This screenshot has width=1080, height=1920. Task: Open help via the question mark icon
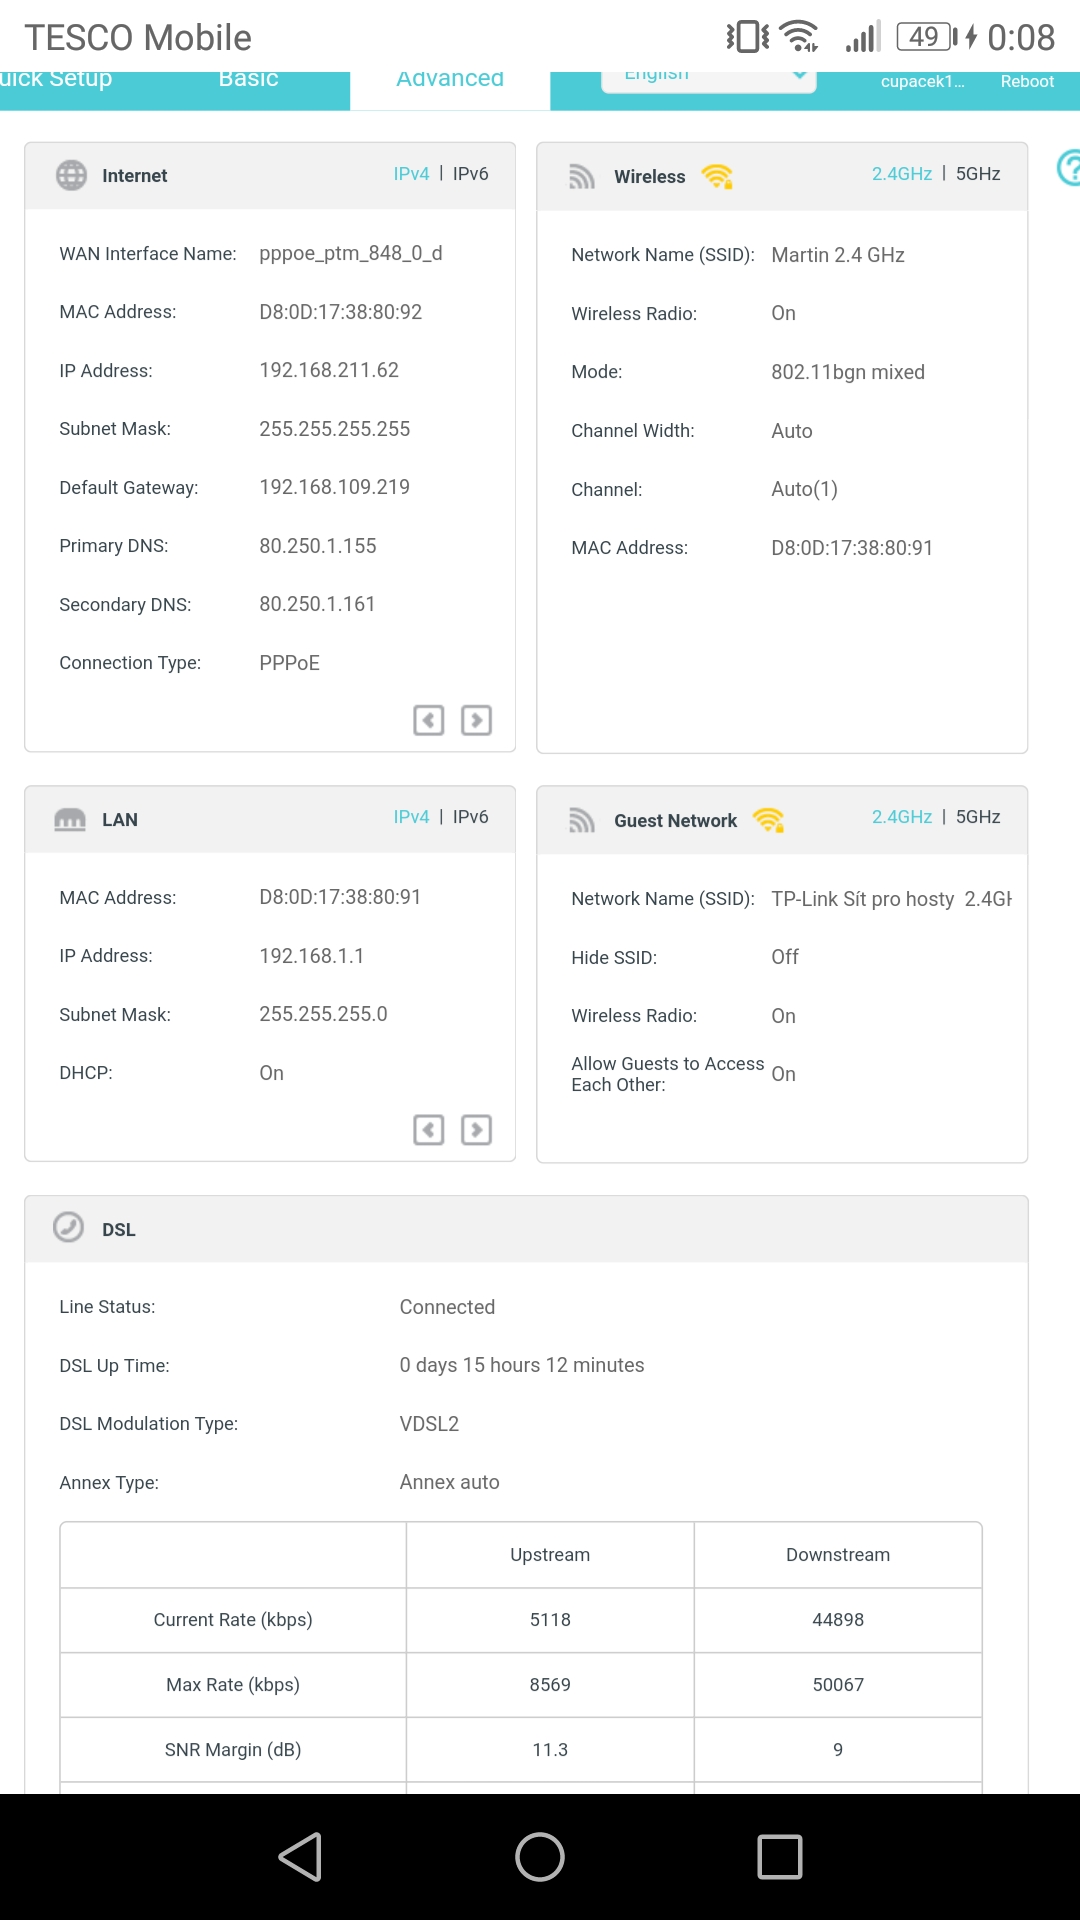pos(1068,168)
